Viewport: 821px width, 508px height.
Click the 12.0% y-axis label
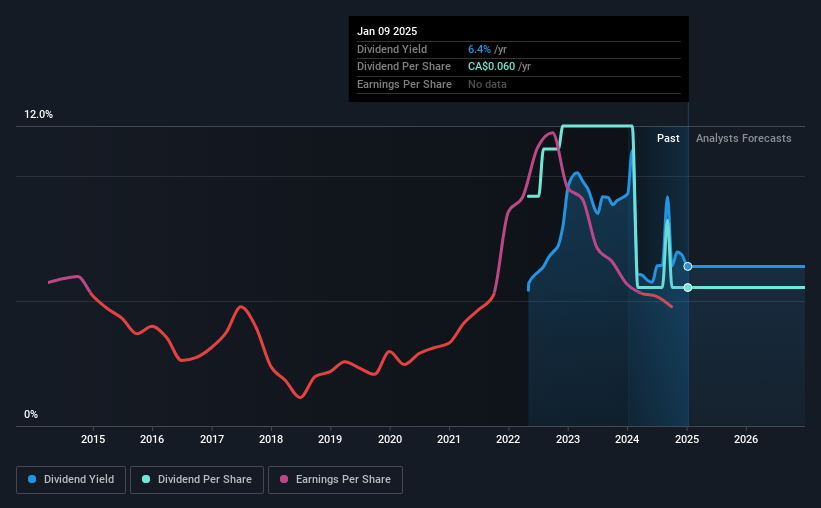tap(38, 114)
